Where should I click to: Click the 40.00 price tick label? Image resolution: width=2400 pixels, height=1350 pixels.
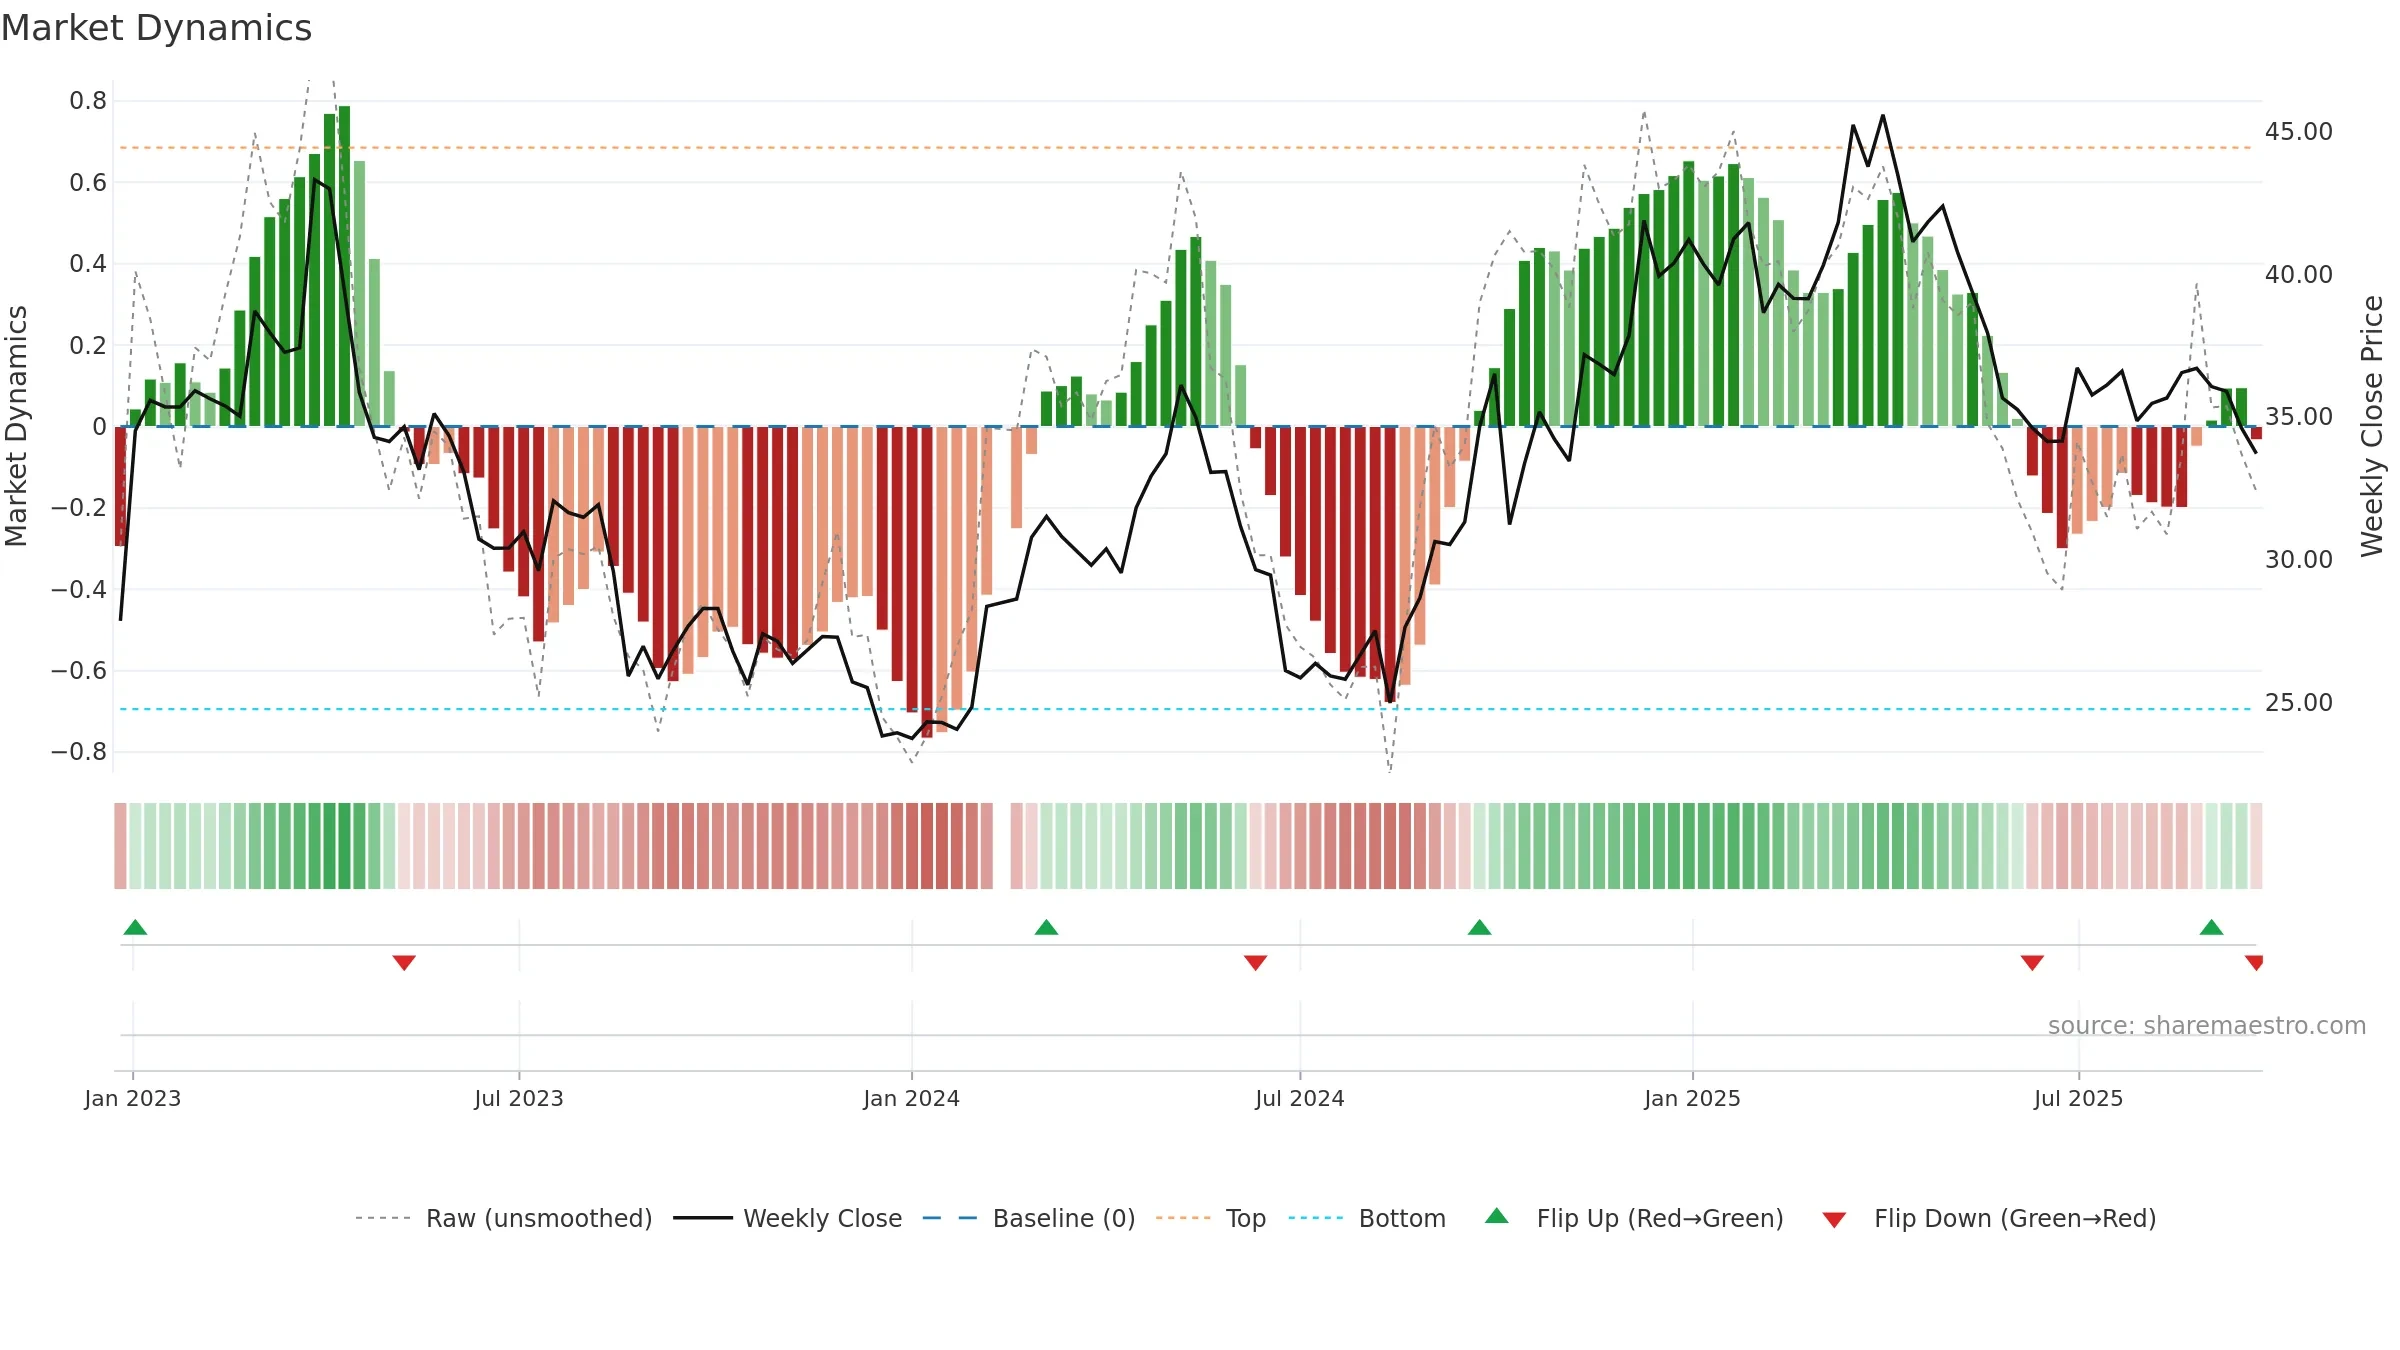point(2299,274)
